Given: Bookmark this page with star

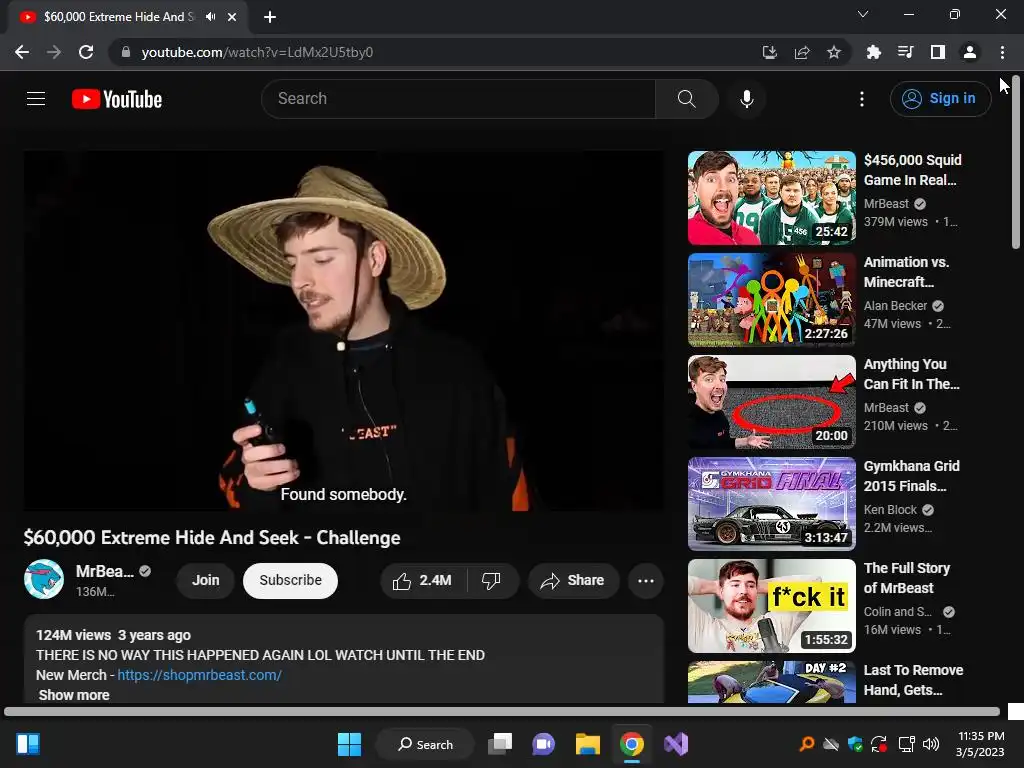Looking at the screenshot, I should (x=834, y=52).
